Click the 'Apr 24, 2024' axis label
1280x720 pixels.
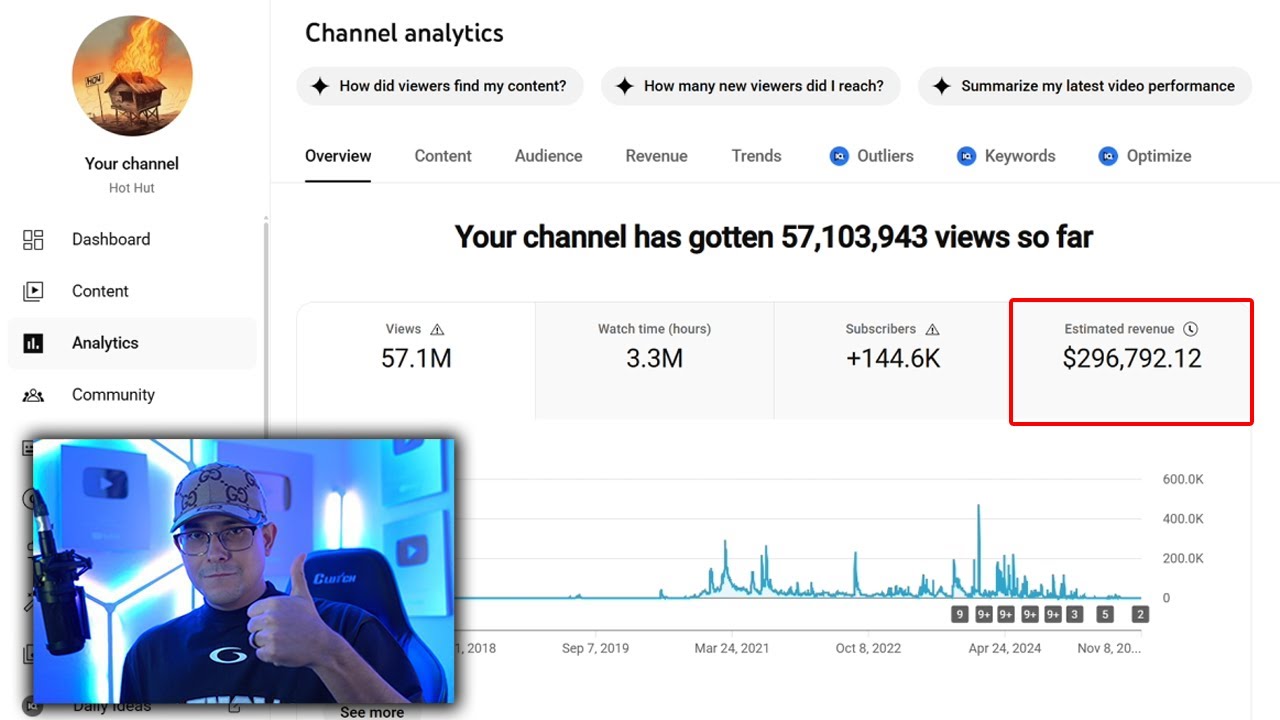pos(1005,648)
